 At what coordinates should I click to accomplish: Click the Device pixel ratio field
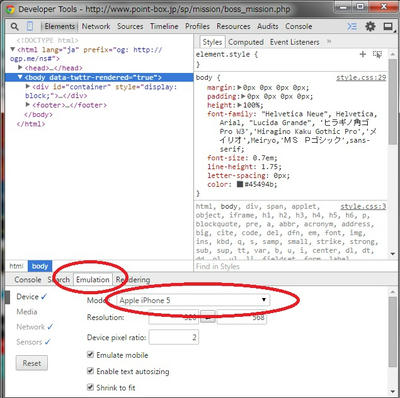click(x=174, y=337)
